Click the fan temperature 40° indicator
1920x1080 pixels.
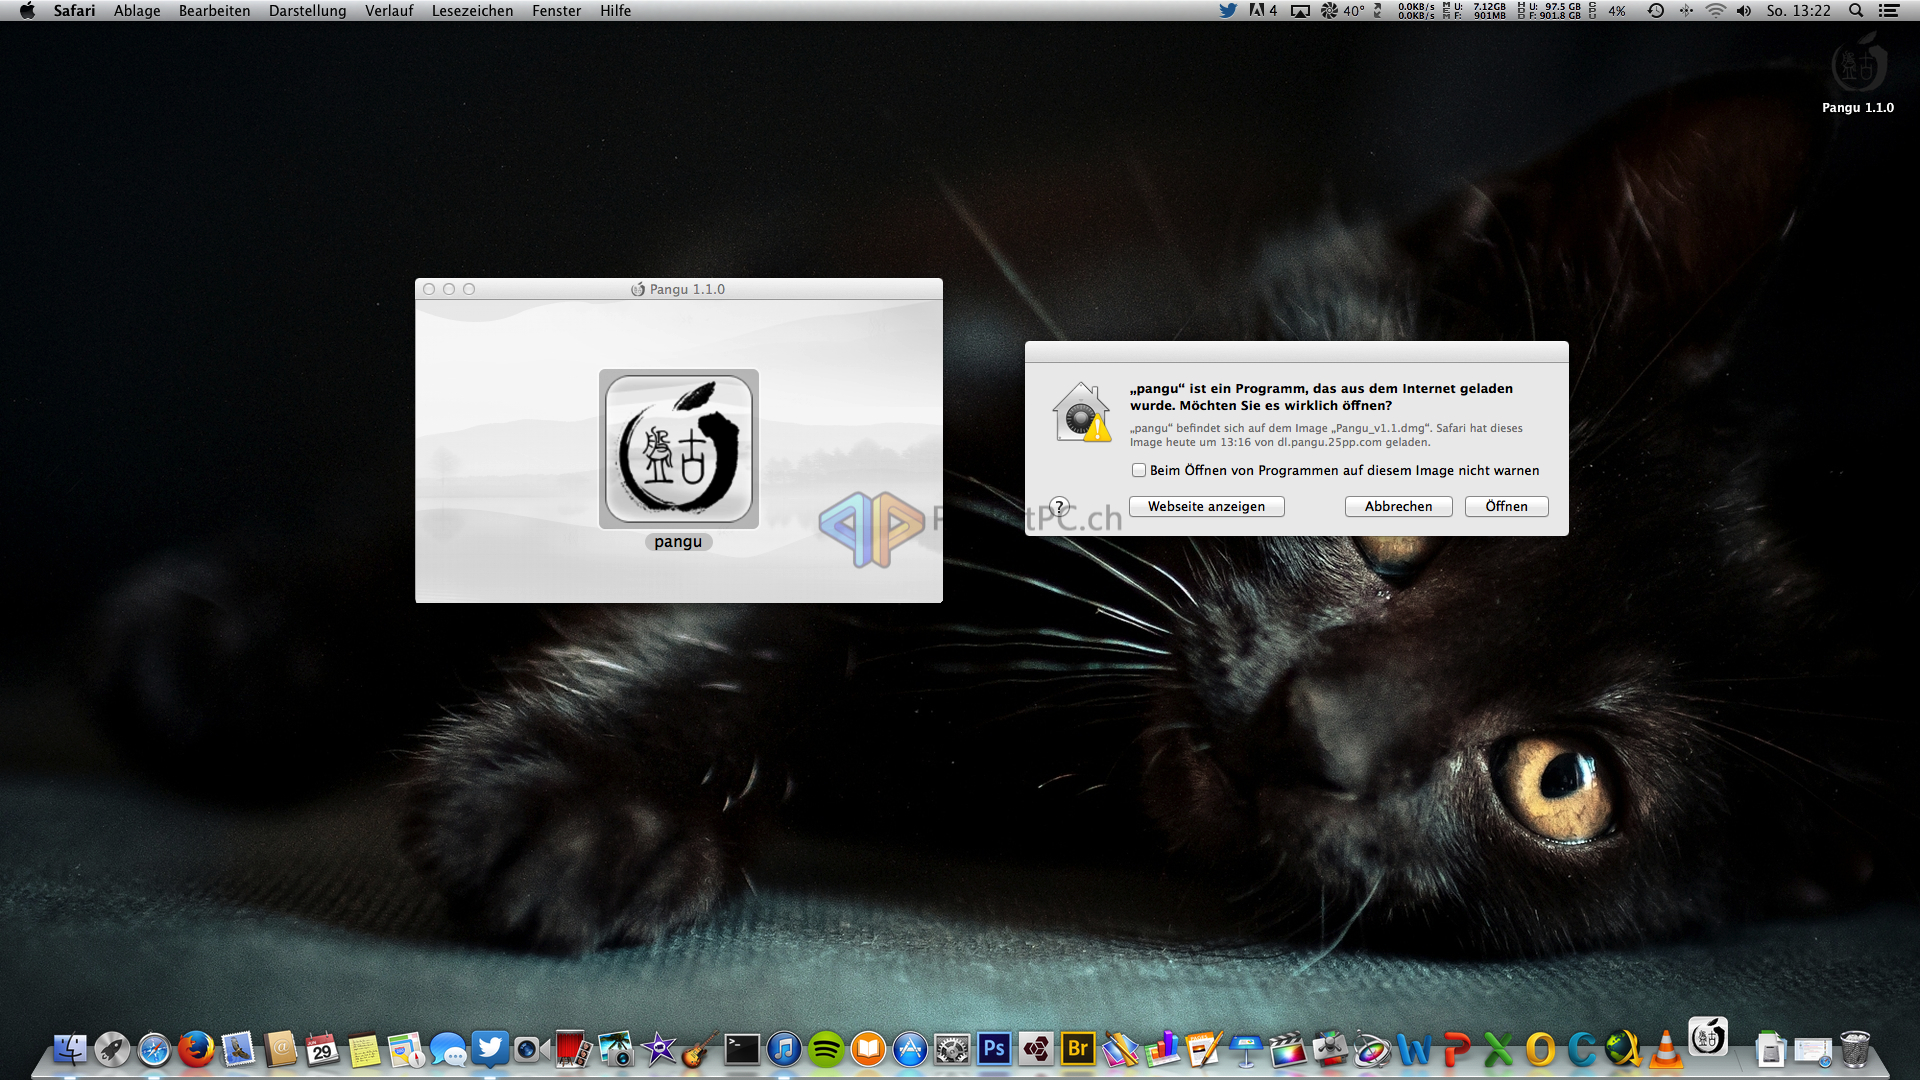tap(1342, 10)
